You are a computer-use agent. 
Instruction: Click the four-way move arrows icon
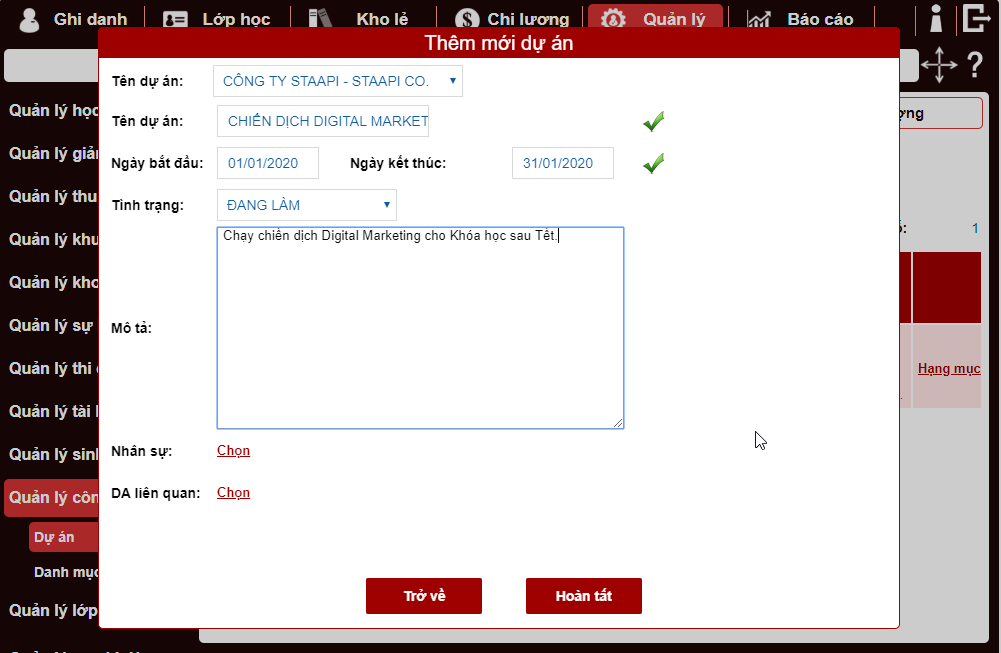click(x=938, y=65)
